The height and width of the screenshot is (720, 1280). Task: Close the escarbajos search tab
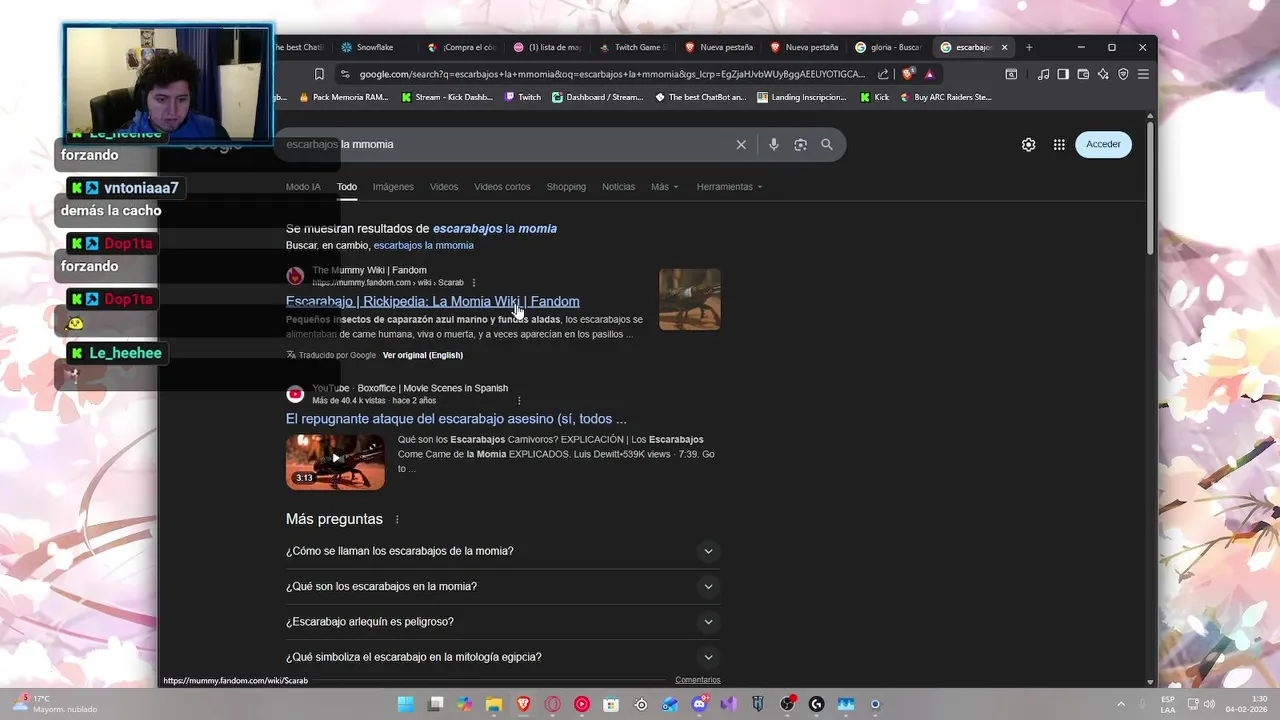coord(1004,47)
